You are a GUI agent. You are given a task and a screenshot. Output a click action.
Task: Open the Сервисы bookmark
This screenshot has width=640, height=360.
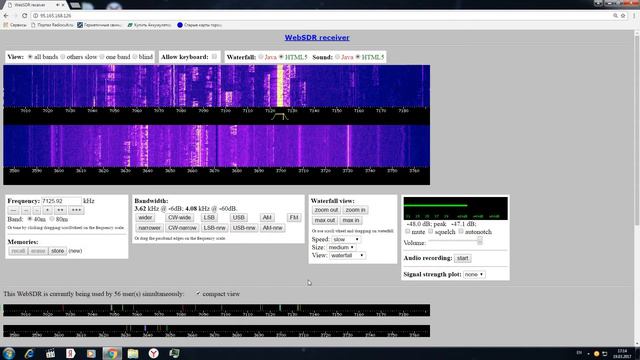[x=15, y=25]
